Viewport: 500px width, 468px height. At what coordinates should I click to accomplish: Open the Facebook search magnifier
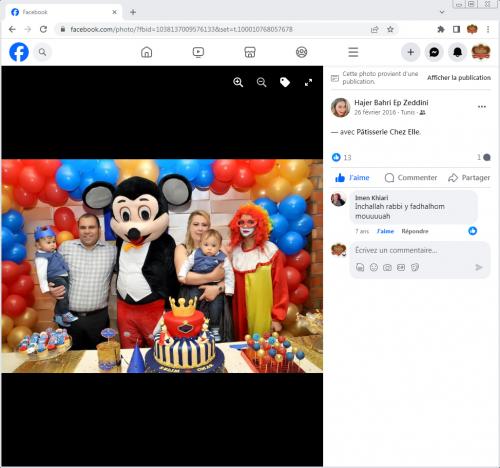pos(42,52)
